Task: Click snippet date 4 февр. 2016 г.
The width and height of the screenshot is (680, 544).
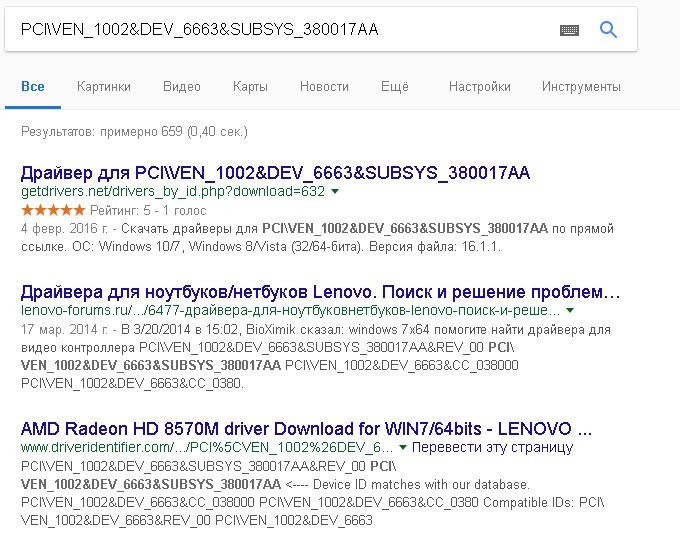Action: (64, 229)
